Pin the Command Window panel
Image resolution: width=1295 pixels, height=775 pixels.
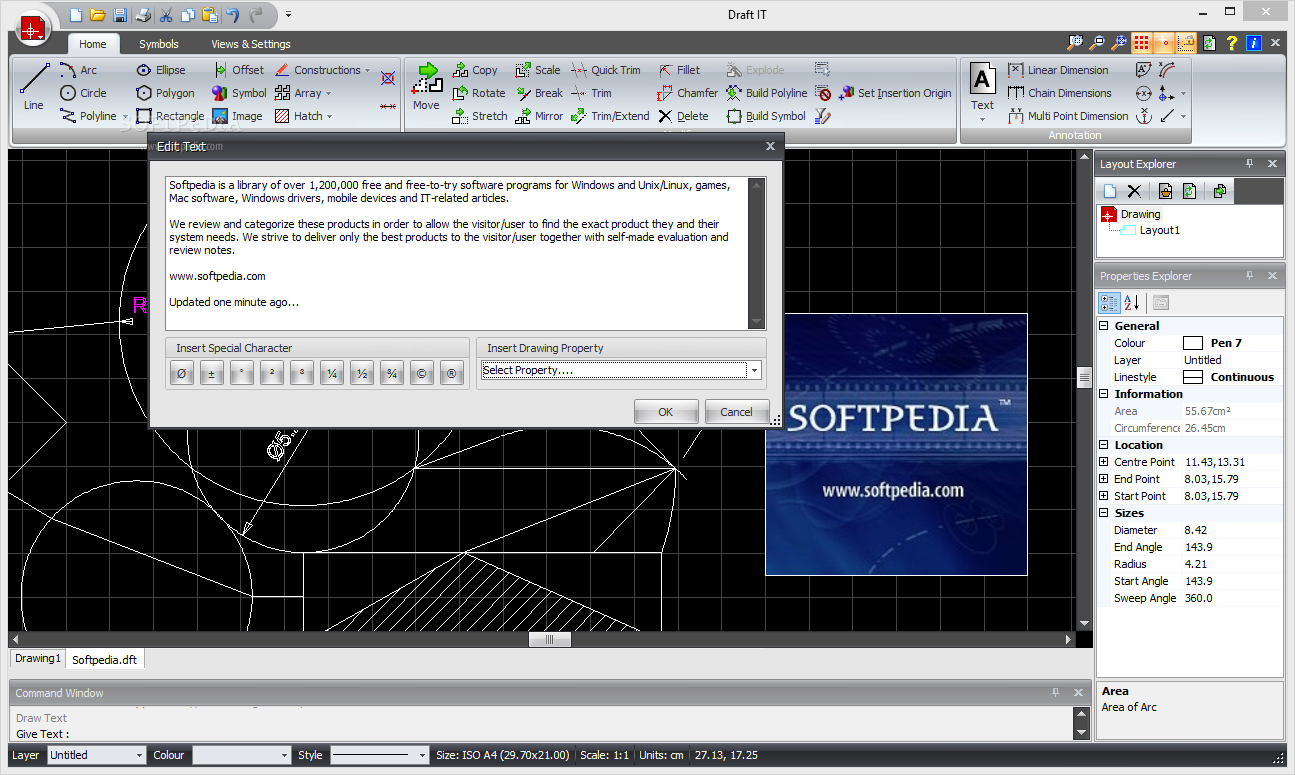(1055, 693)
